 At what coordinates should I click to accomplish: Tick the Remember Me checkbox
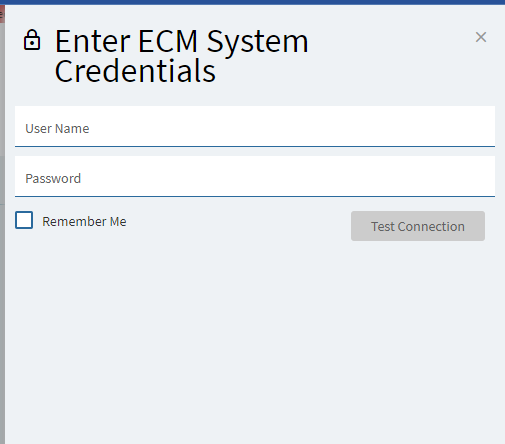pyautogui.click(x=24, y=220)
